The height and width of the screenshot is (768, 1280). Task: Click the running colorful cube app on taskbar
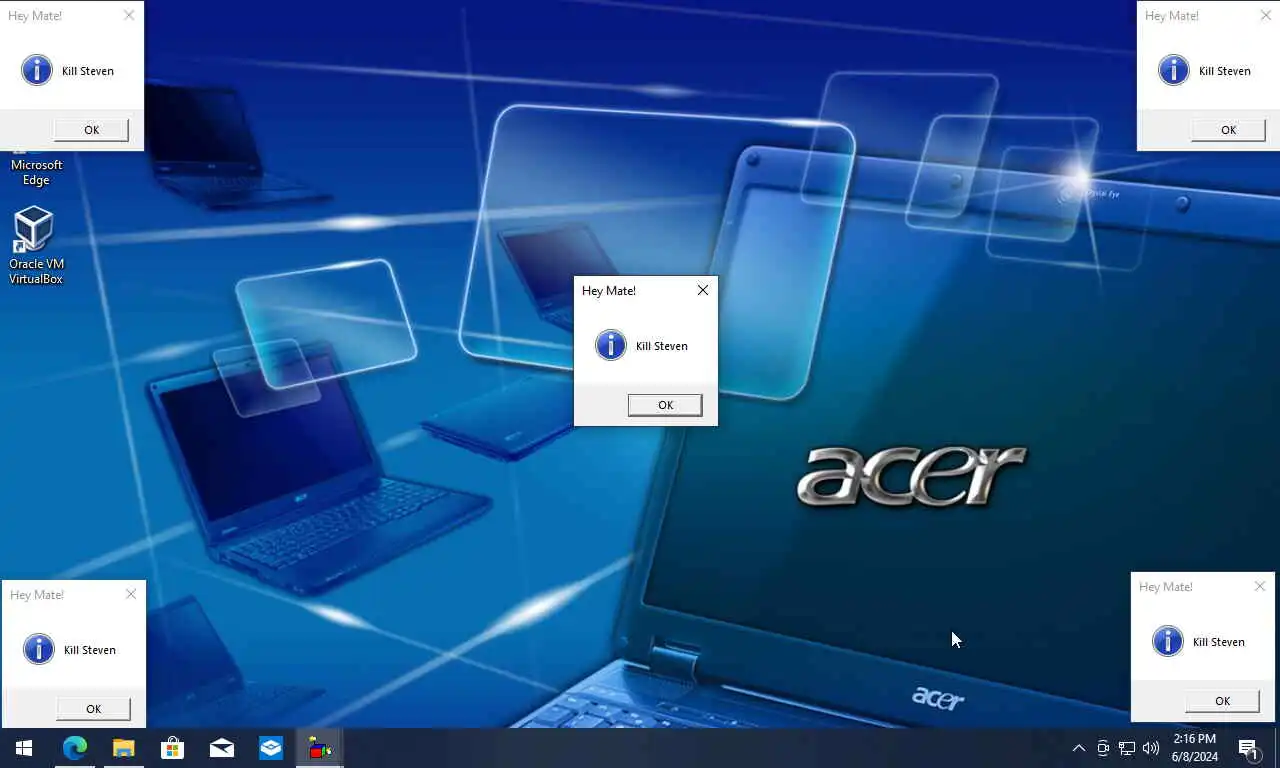tap(320, 748)
